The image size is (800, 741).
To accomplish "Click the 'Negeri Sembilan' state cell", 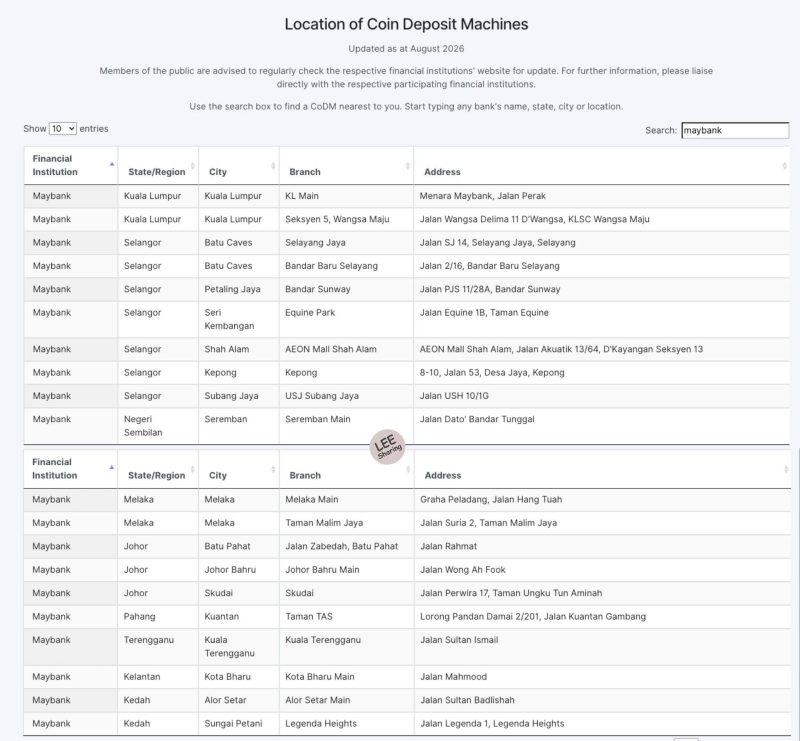I will pyautogui.click(x=158, y=426).
